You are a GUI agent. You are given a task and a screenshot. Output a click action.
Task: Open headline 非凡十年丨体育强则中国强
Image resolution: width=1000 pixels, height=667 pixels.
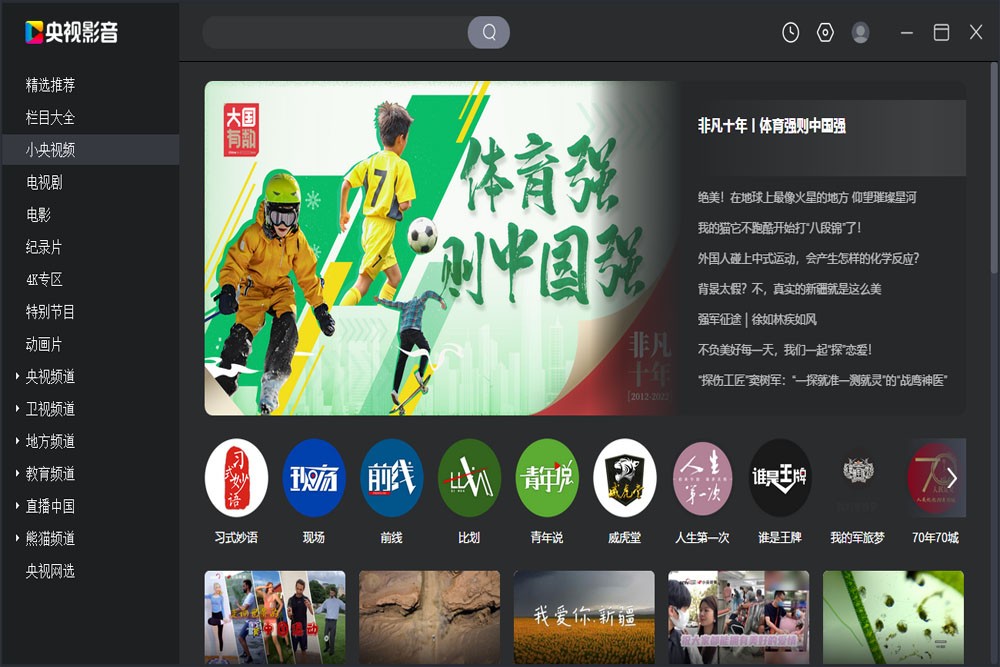pos(772,126)
